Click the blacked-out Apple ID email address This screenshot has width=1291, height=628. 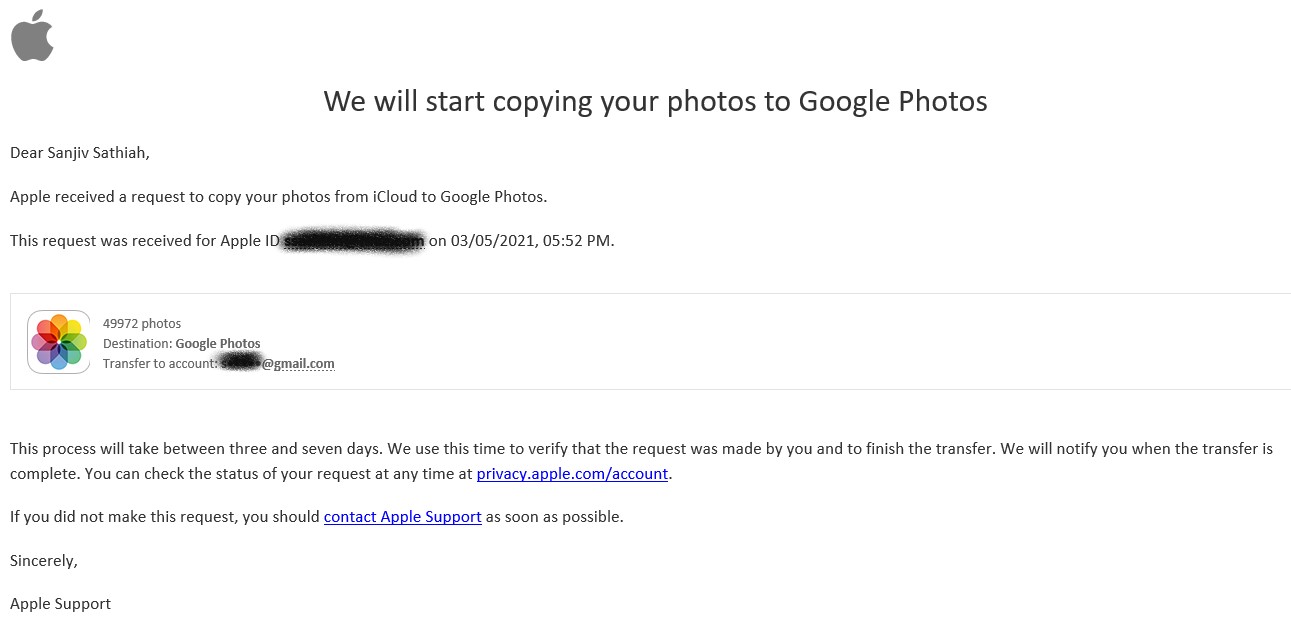(354, 241)
